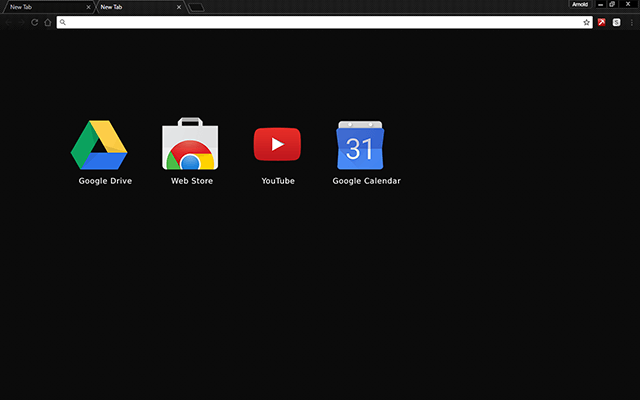Click the red arrow extension icon
The height and width of the screenshot is (400, 640).
pos(602,22)
